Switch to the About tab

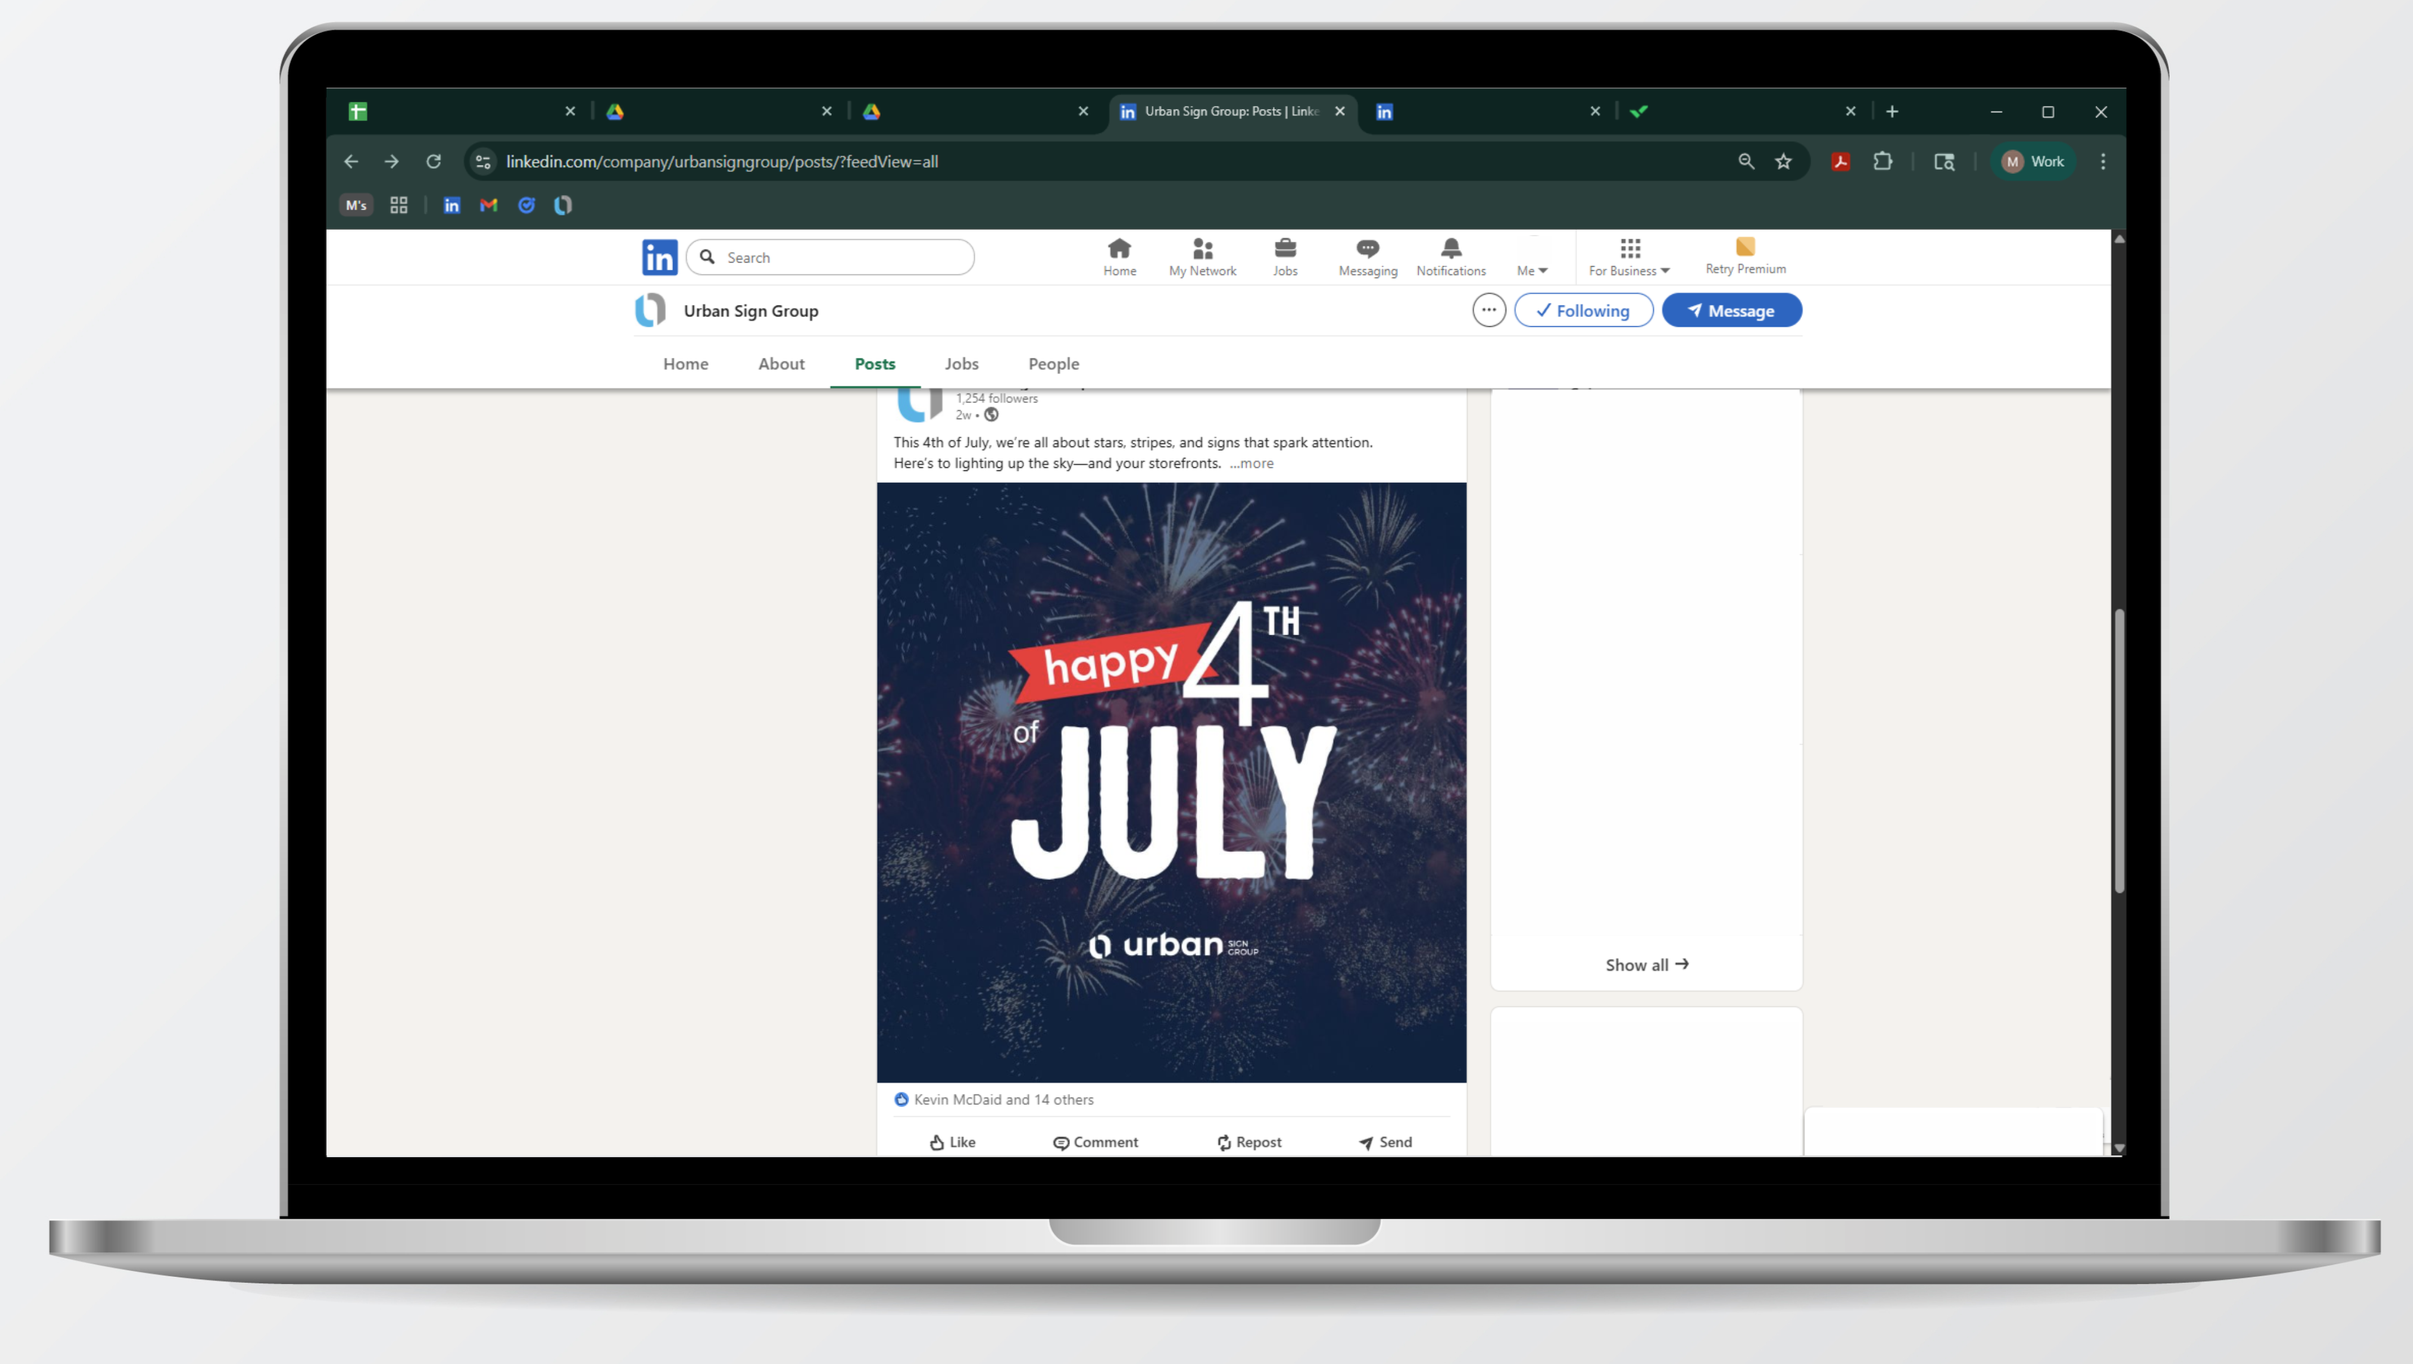tap(780, 363)
